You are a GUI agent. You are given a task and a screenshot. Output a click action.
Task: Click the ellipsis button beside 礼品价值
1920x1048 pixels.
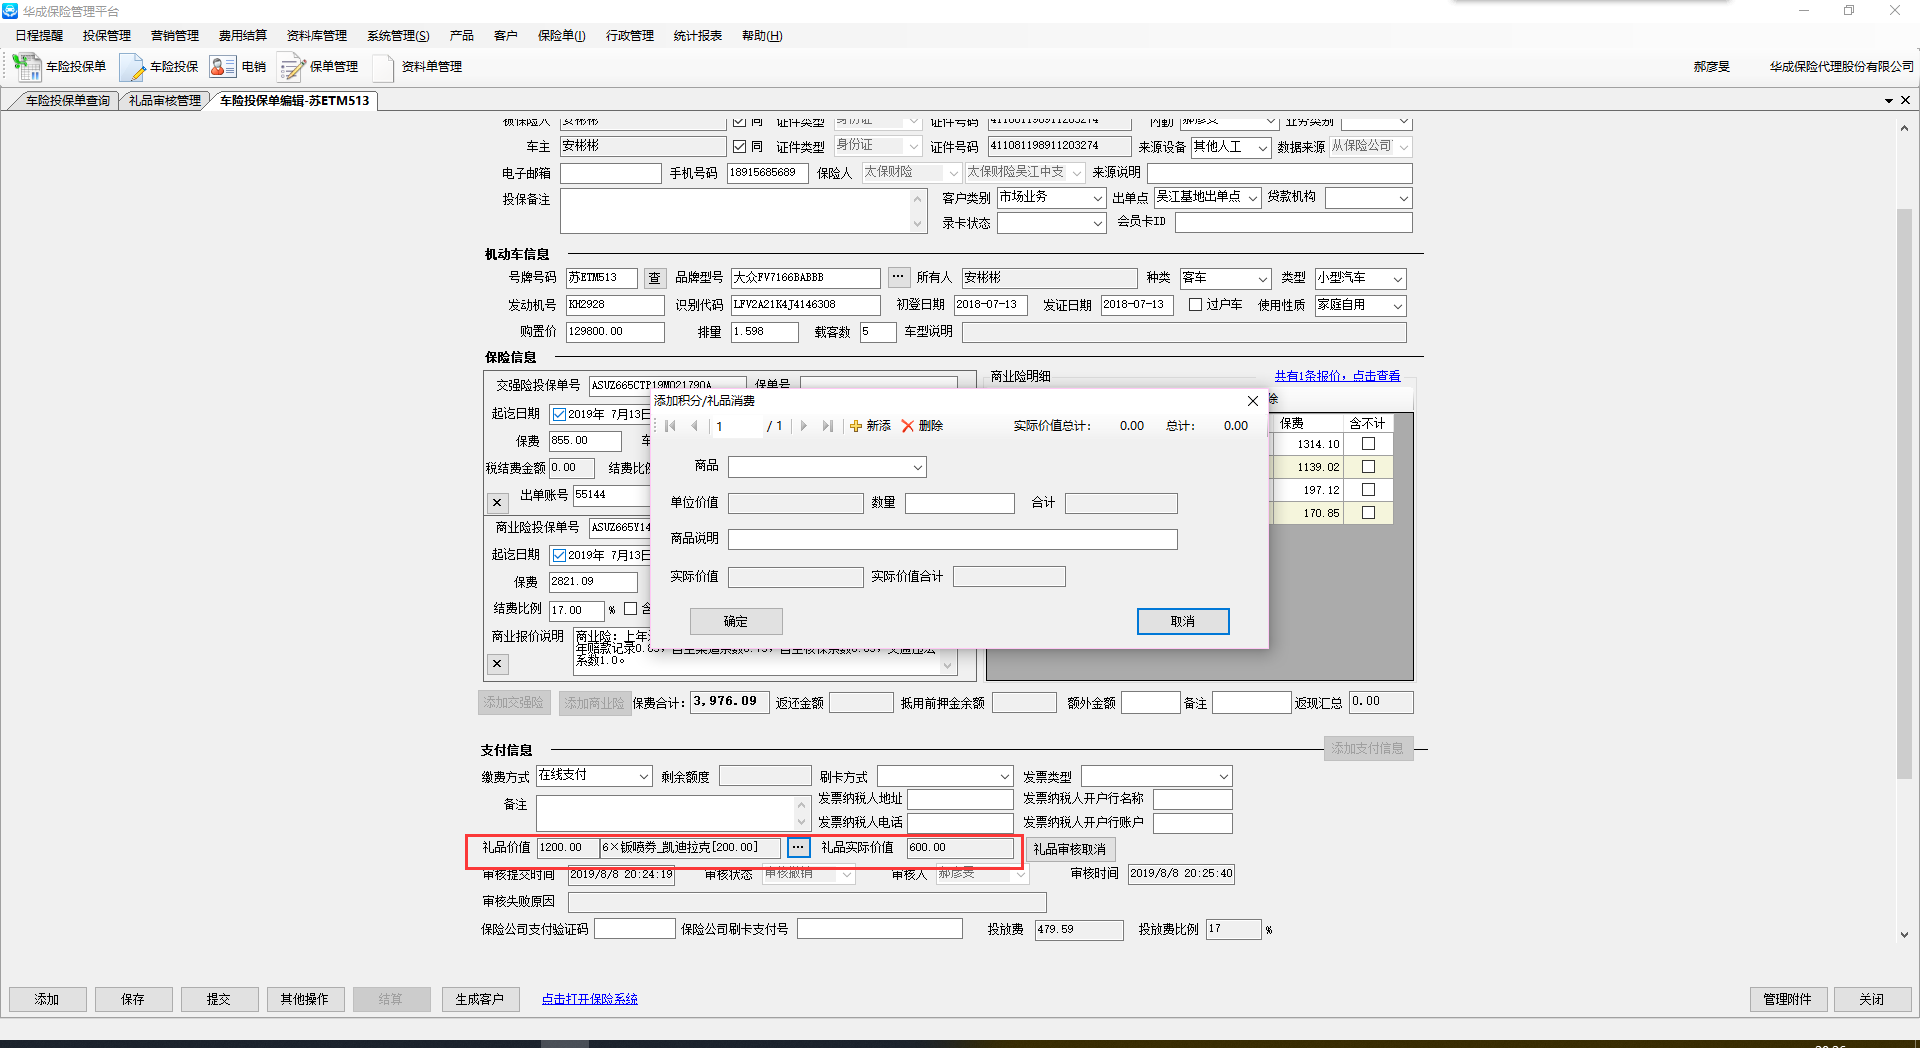point(798,848)
